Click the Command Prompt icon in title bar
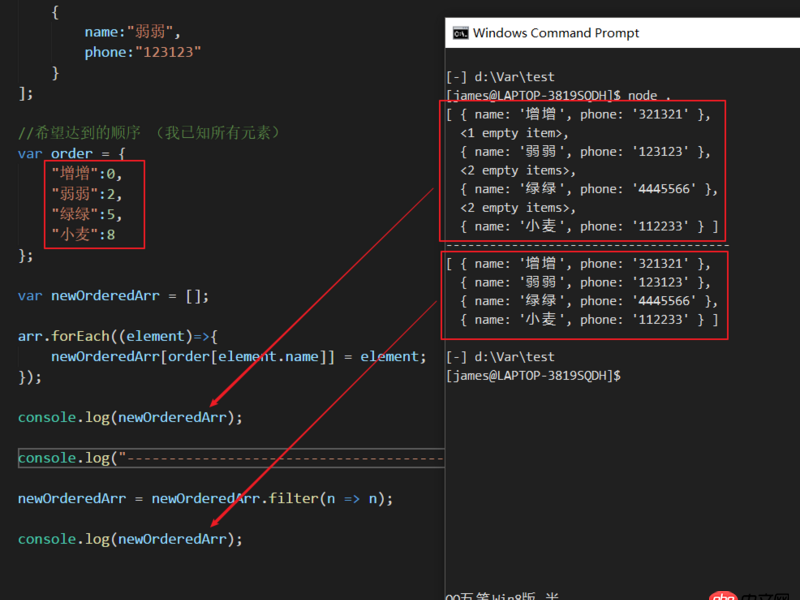 [461, 32]
